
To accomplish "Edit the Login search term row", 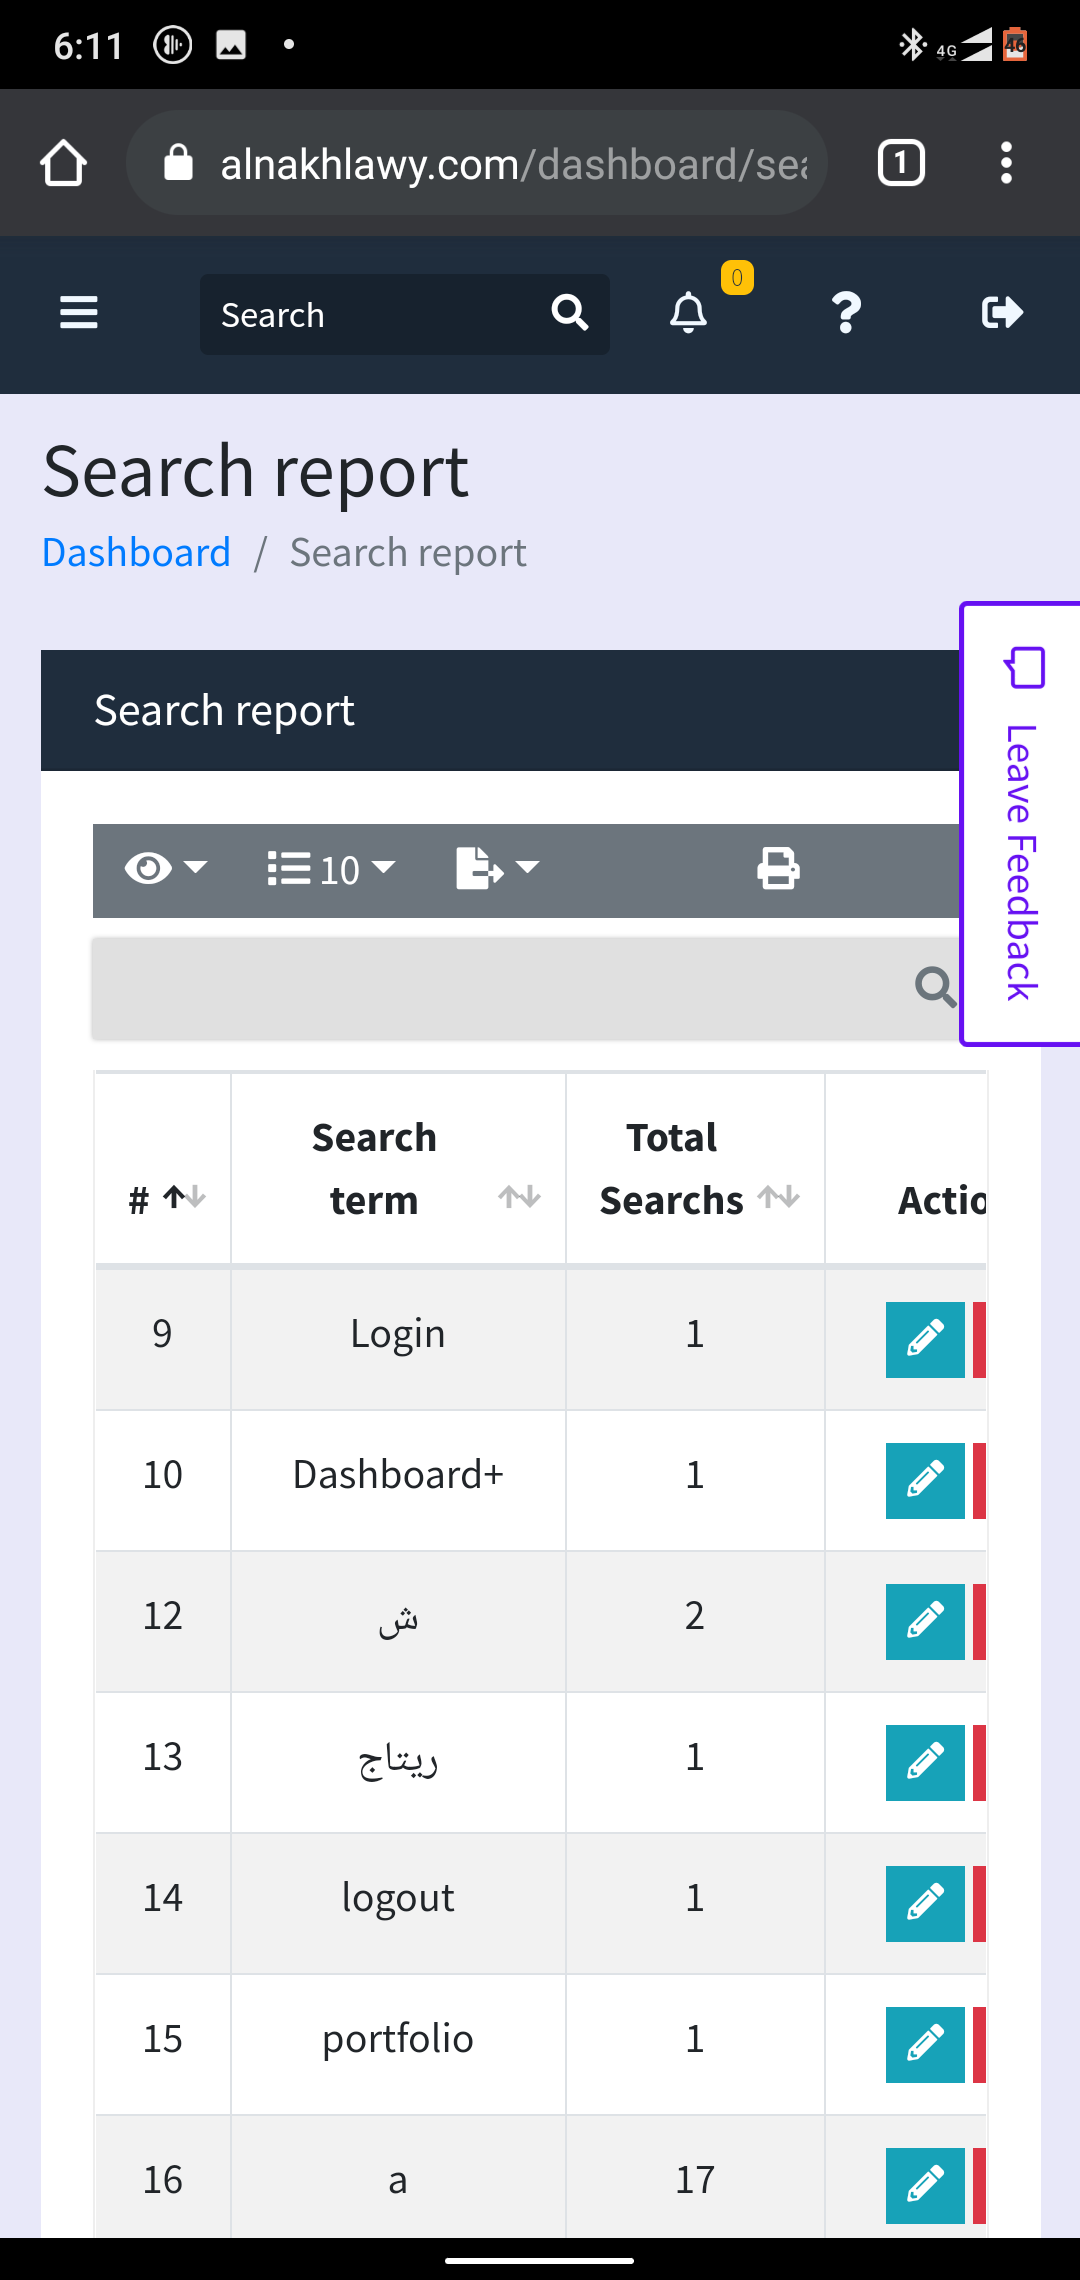I will [924, 1340].
